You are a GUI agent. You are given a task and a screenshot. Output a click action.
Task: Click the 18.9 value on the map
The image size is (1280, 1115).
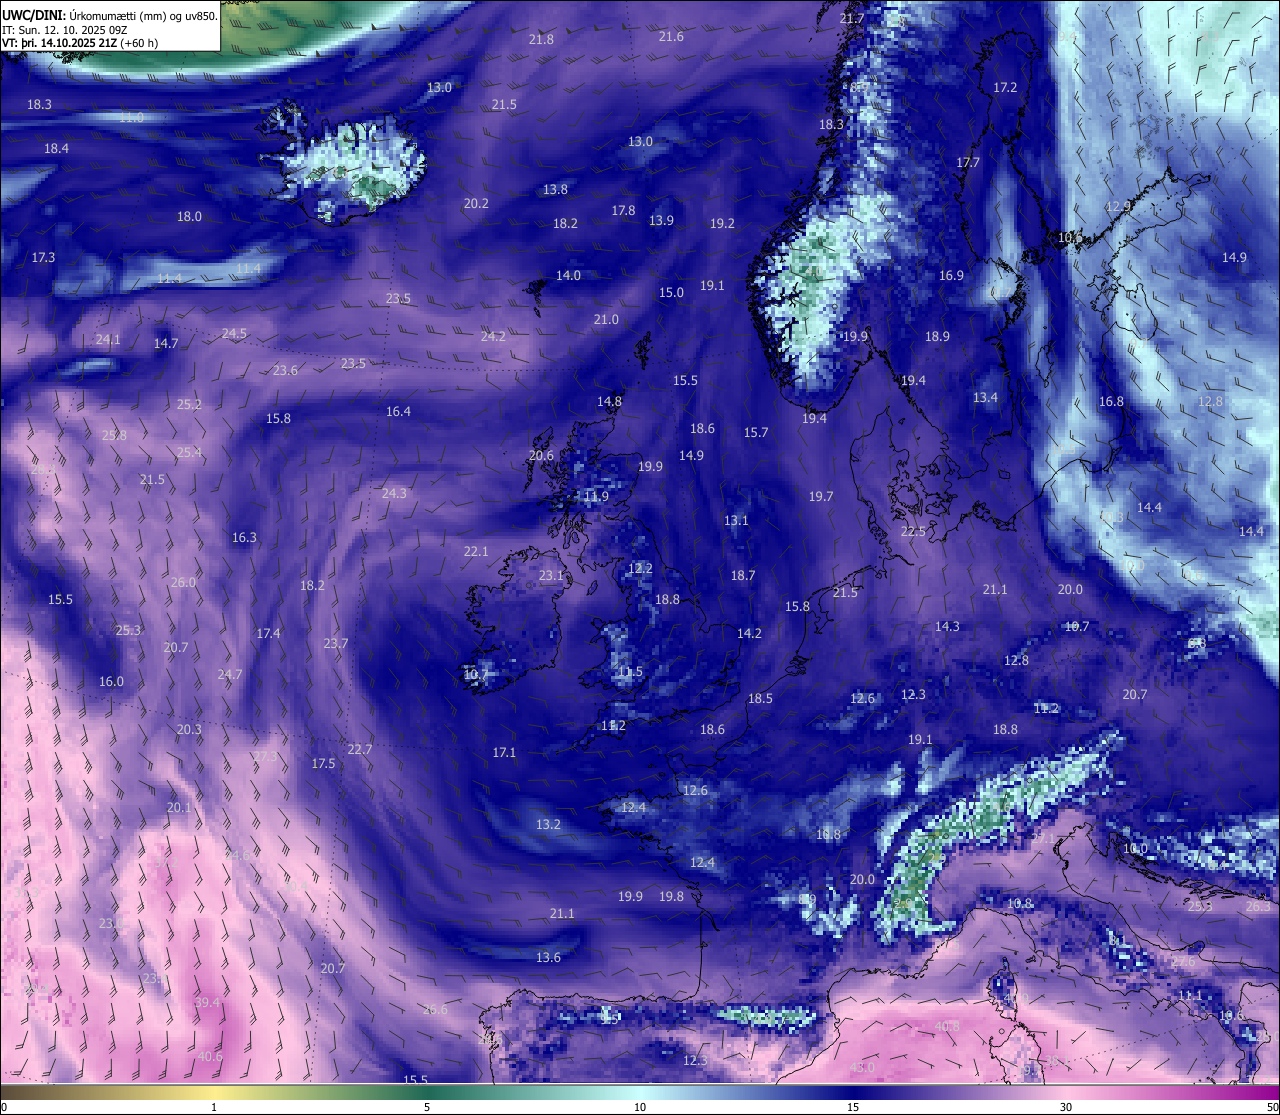pyautogui.click(x=937, y=336)
